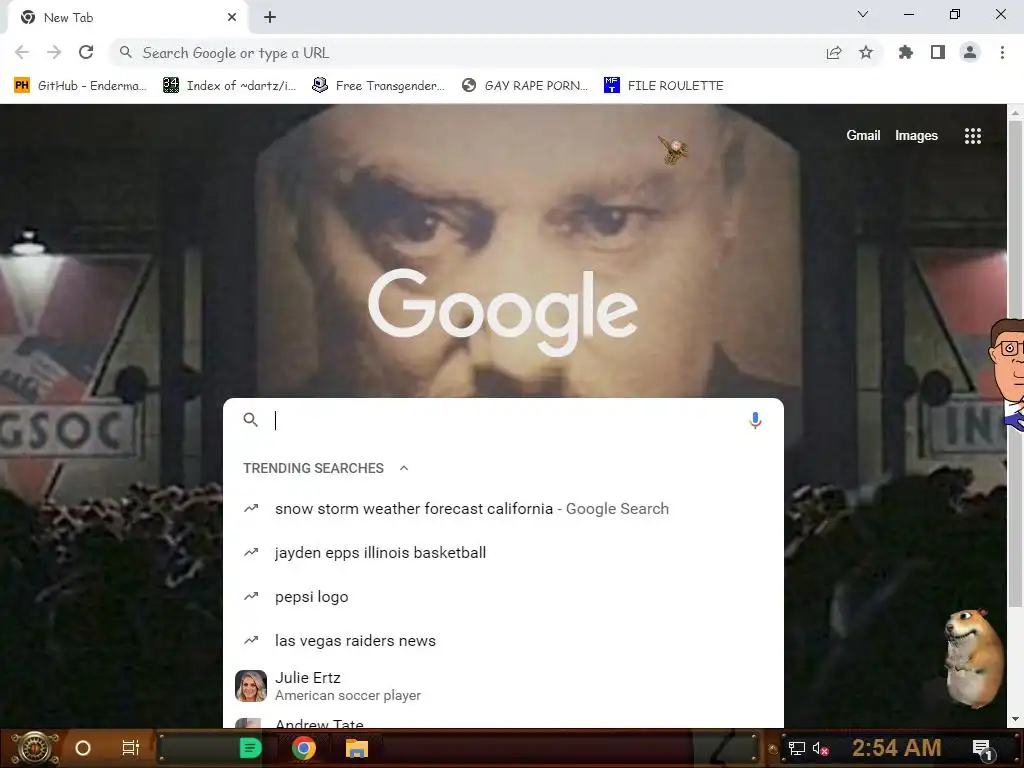
Task: Open File Explorer from the taskbar
Action: [x=357, y=748]
